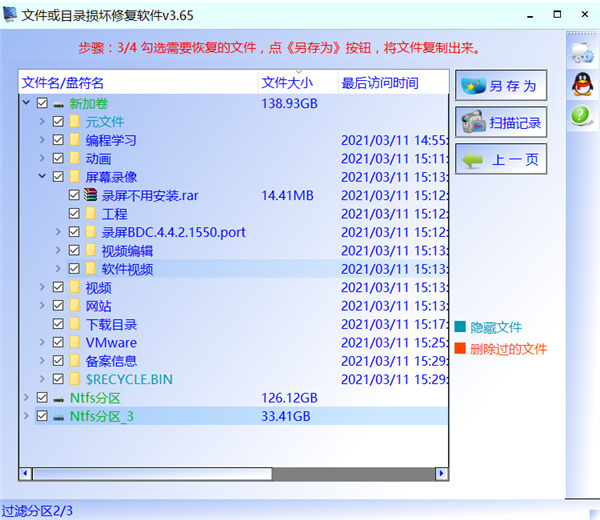Image resolution: width=600 pixels, height=520 pixels.
Task: Collapse the 新加卷 volume tree
Action: click(x=26, y=103)
